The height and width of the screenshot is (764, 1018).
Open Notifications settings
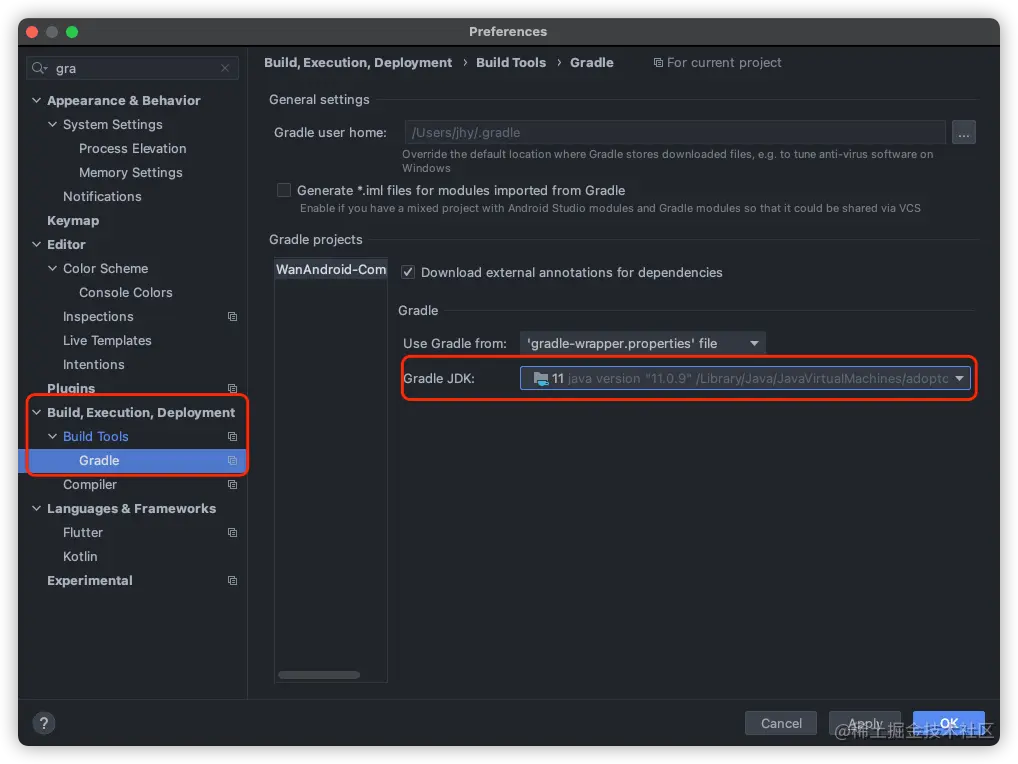102,196
